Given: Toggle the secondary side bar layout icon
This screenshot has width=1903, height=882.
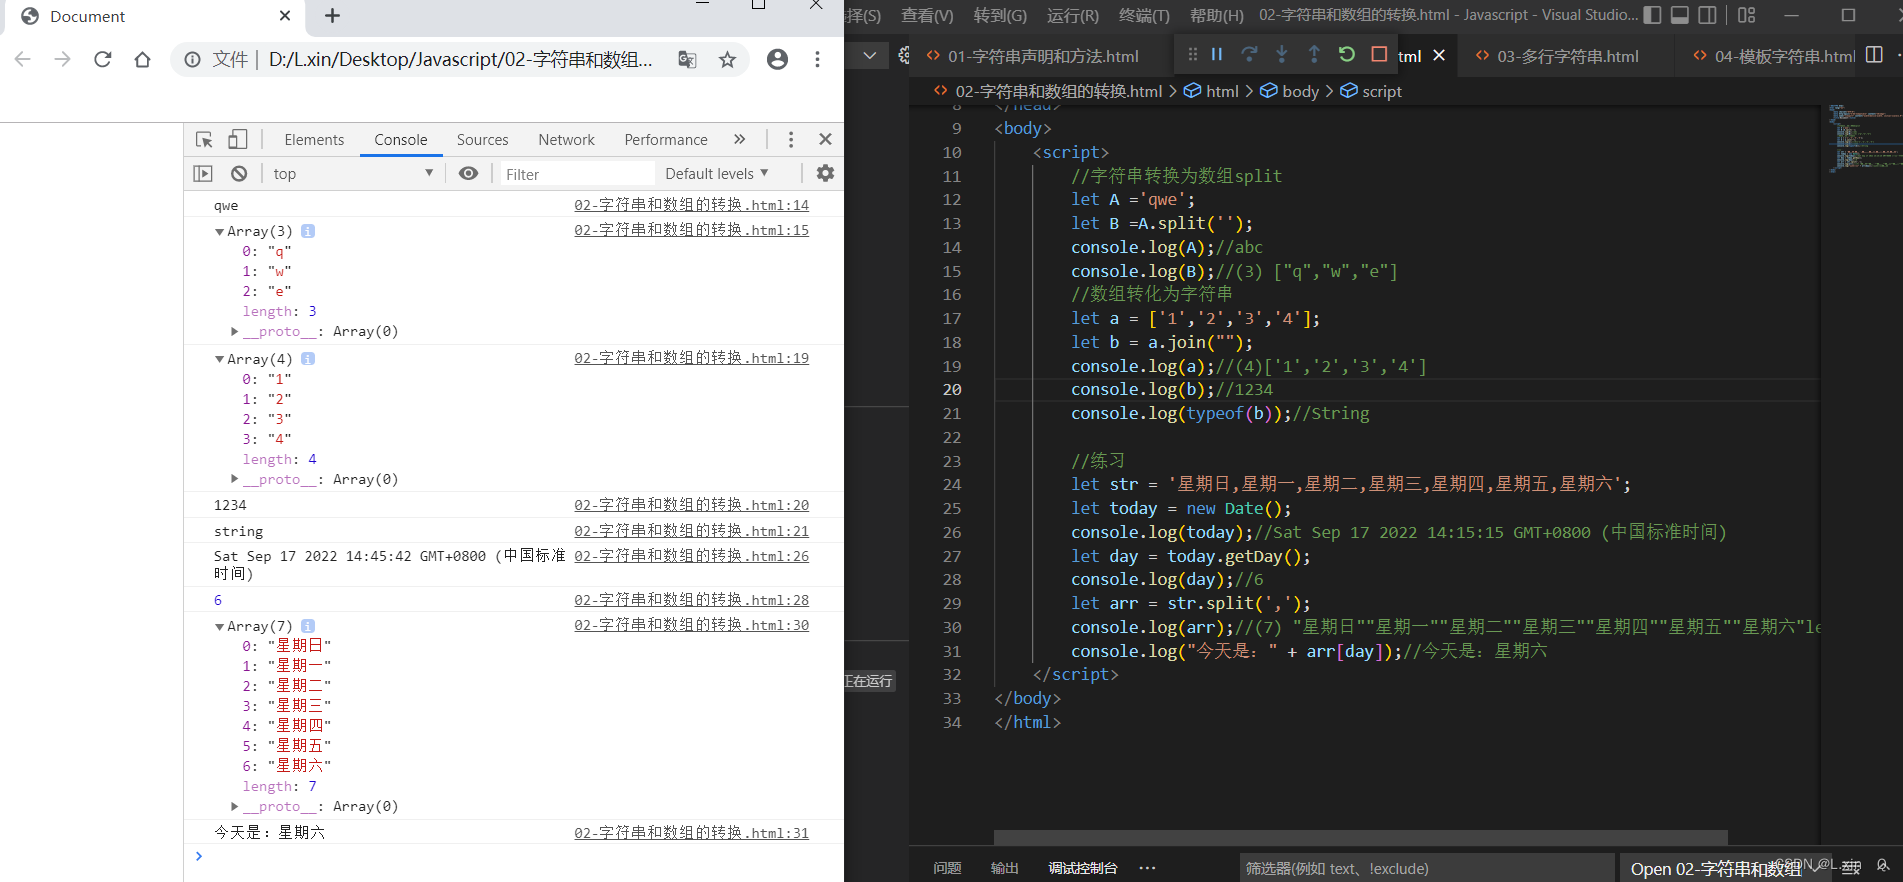Looking at the screenshot, I should click(1708, 15).
